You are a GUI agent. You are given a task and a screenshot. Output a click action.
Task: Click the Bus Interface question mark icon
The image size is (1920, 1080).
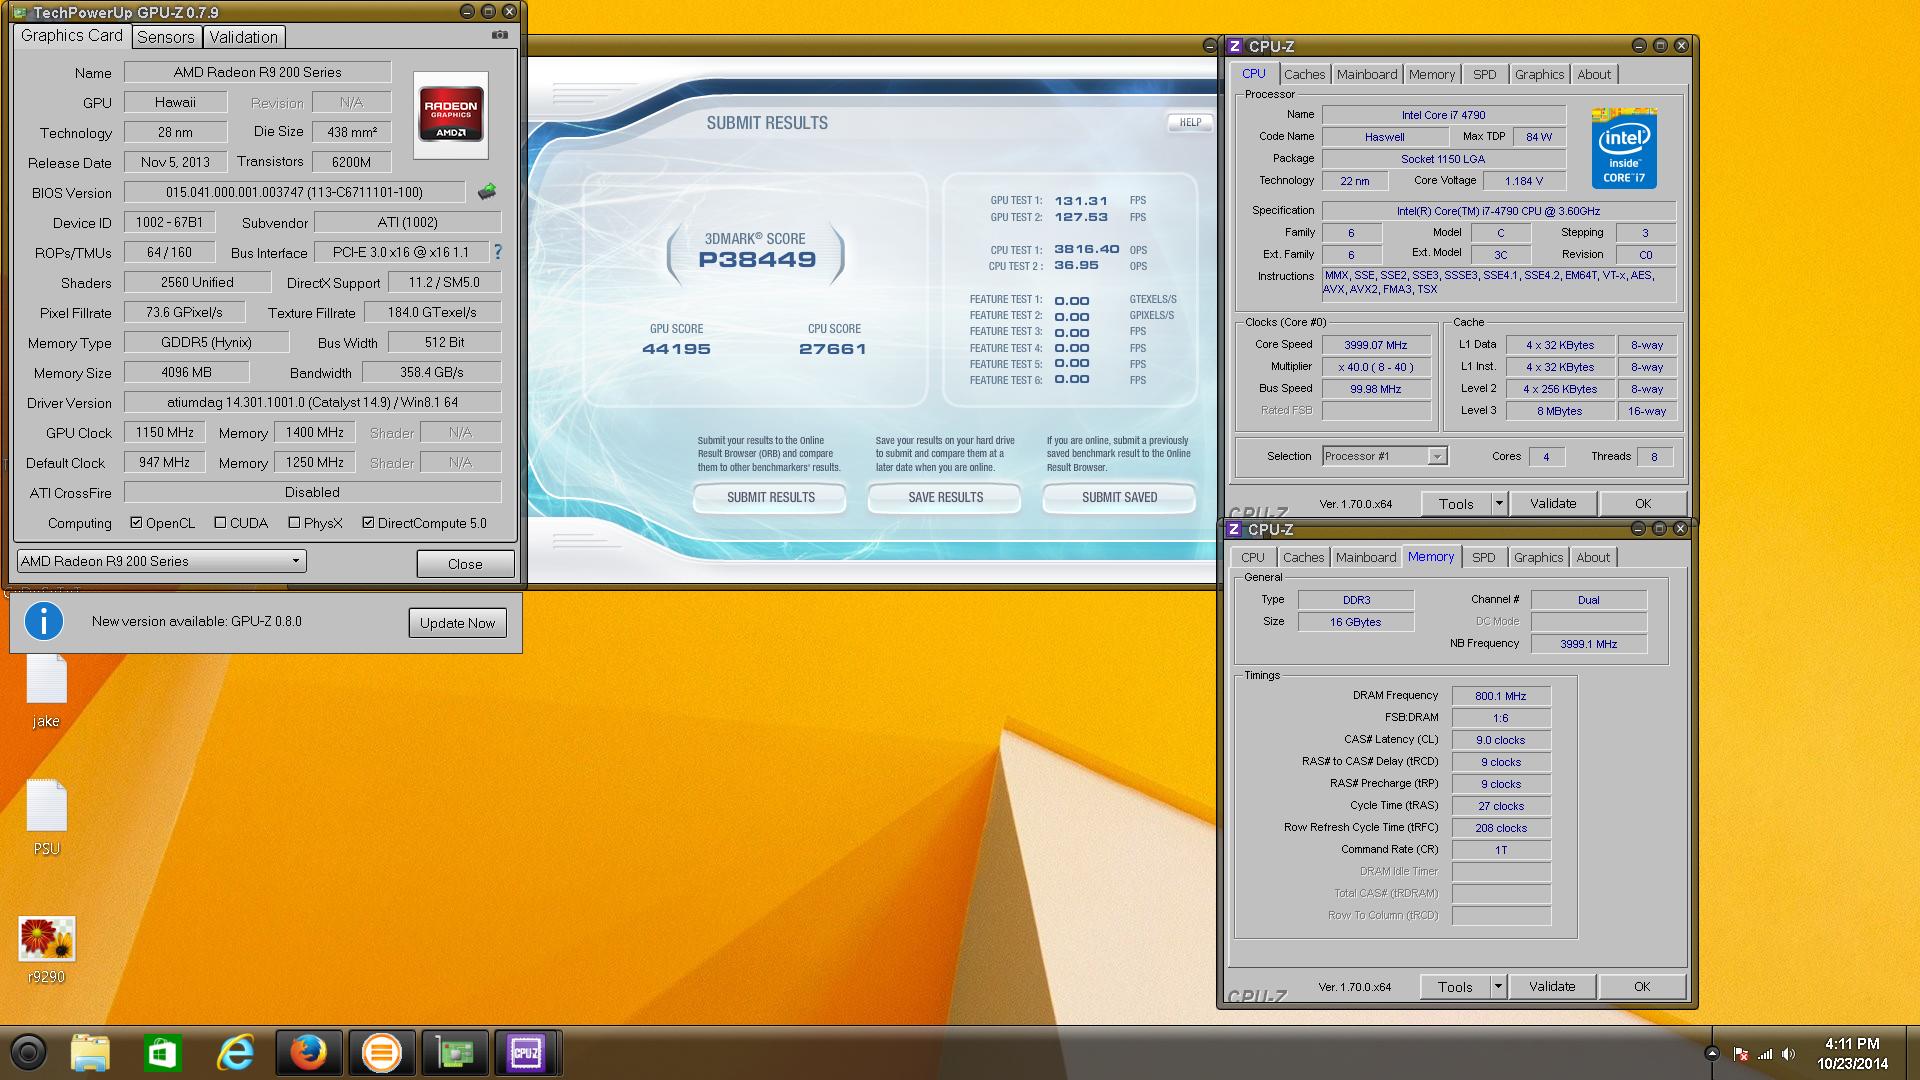(x=497, y=252)
